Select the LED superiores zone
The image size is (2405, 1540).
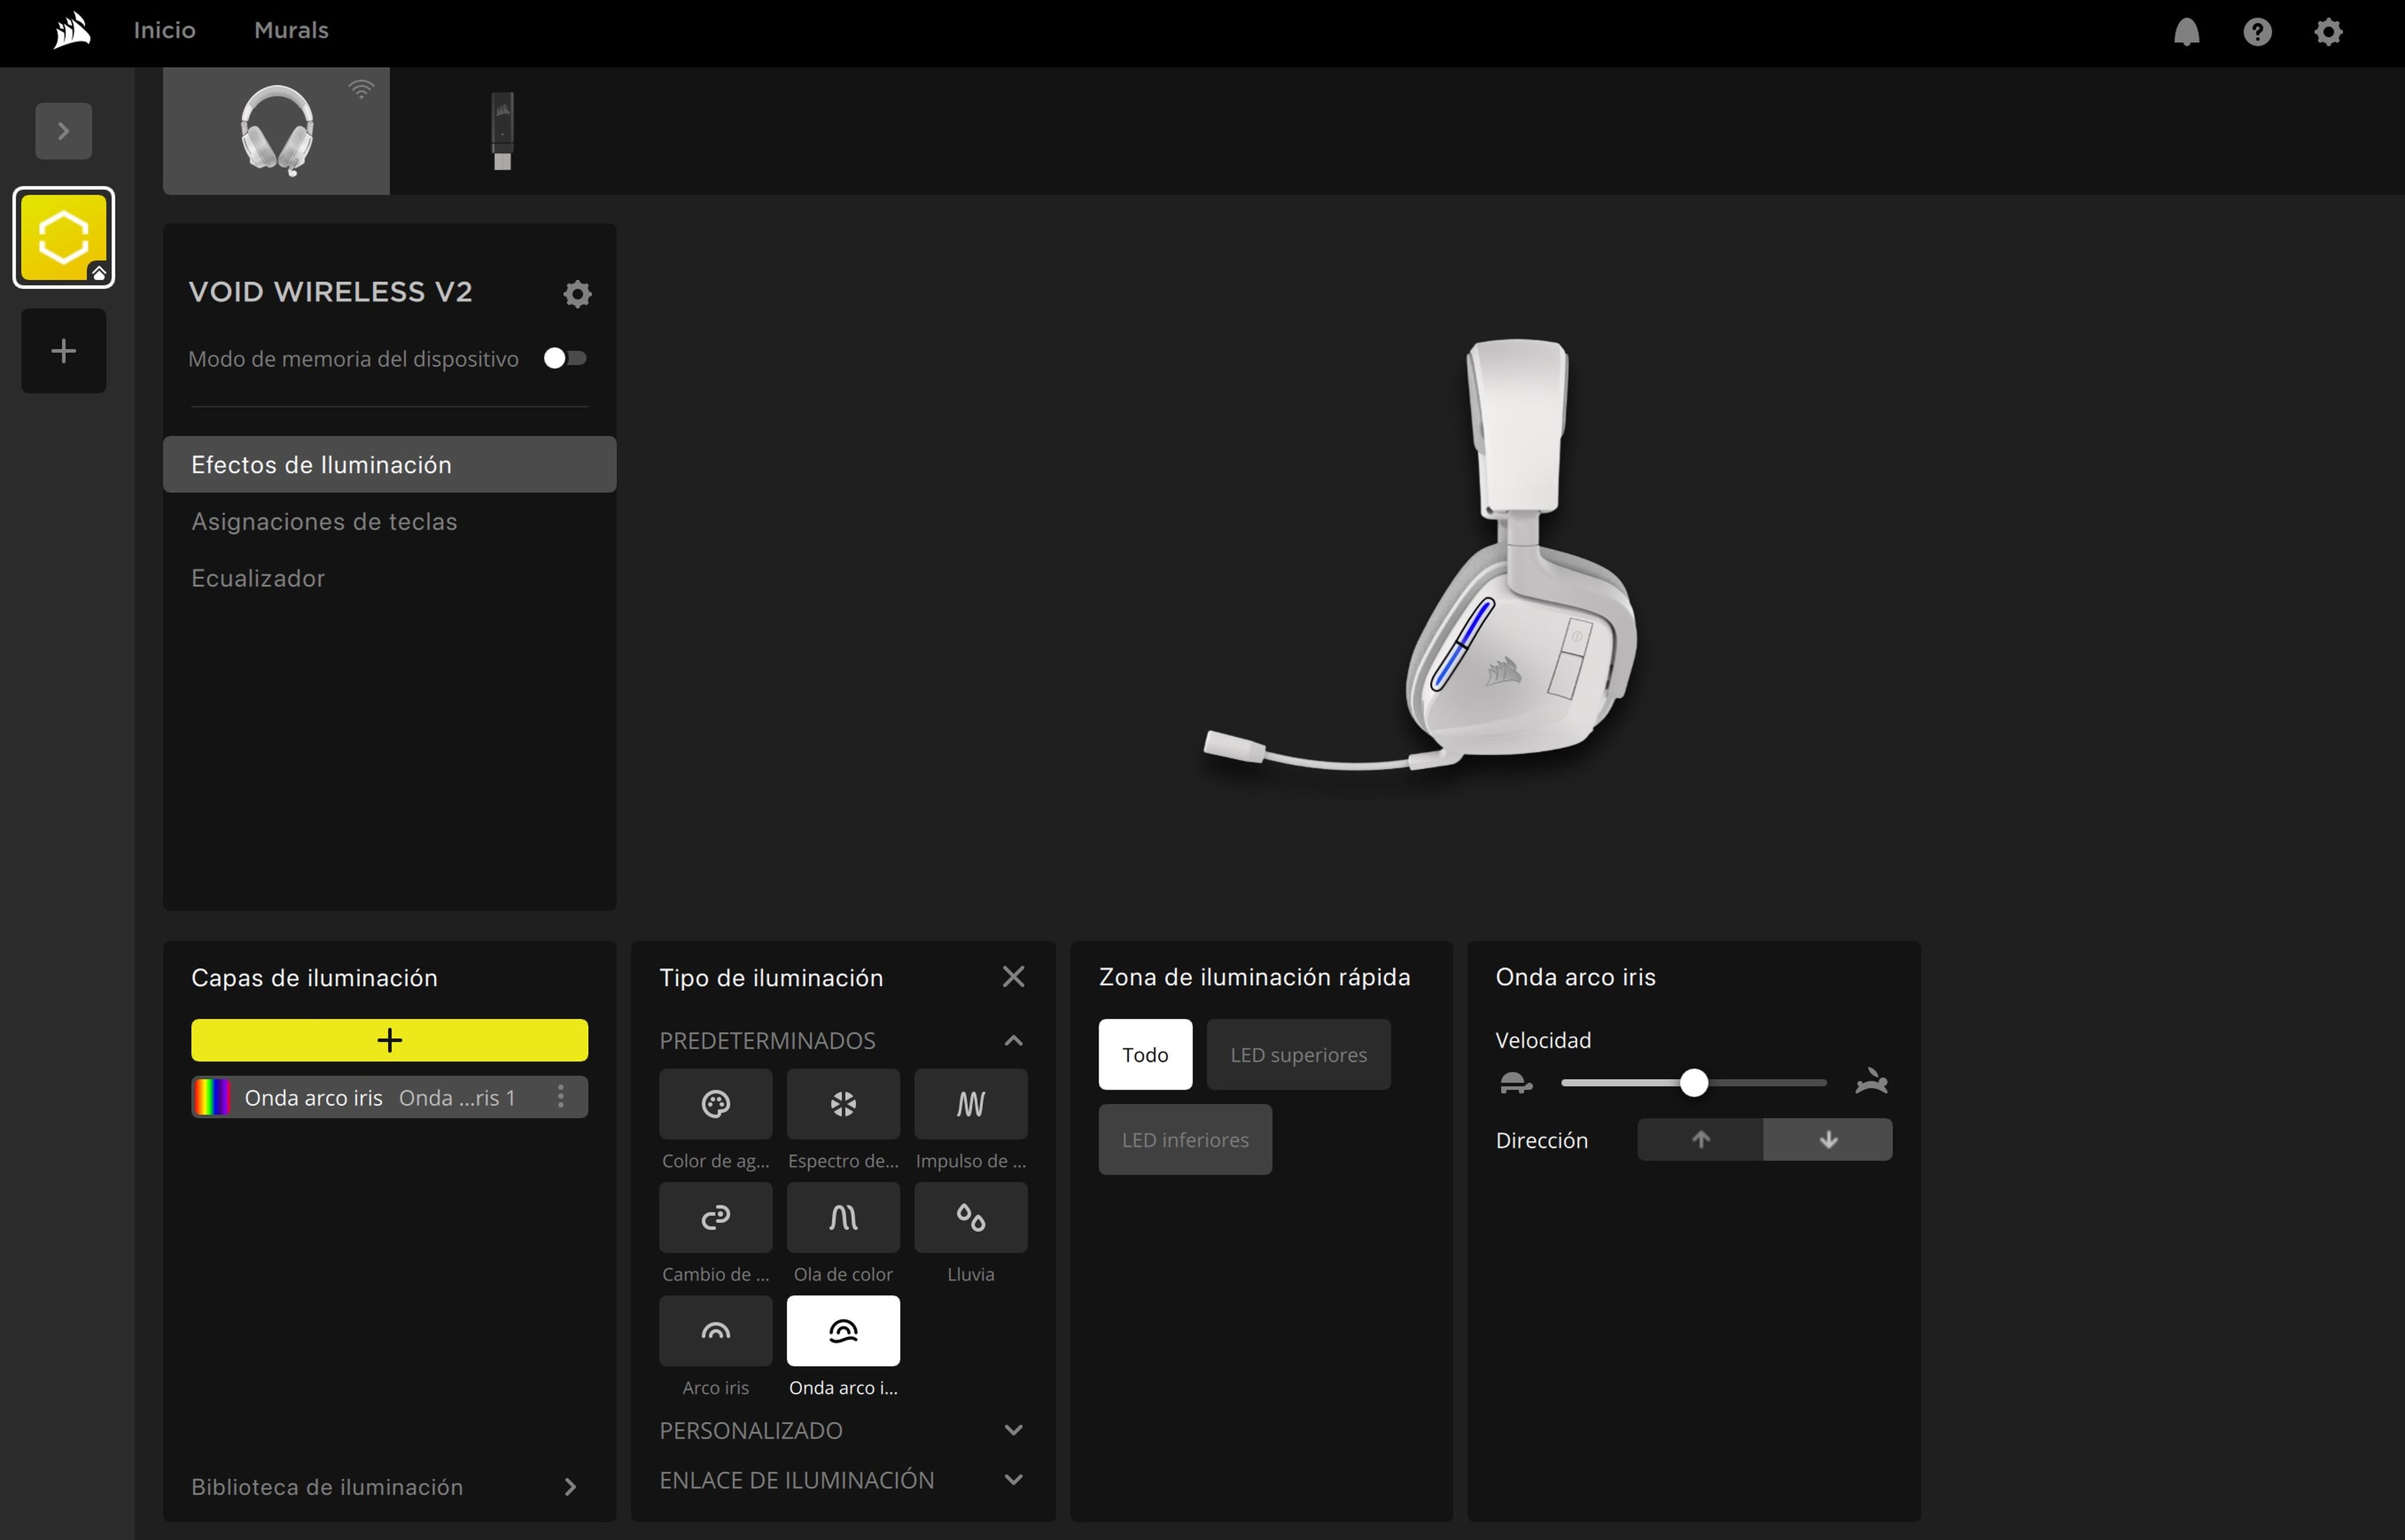coord(1298,1054)
